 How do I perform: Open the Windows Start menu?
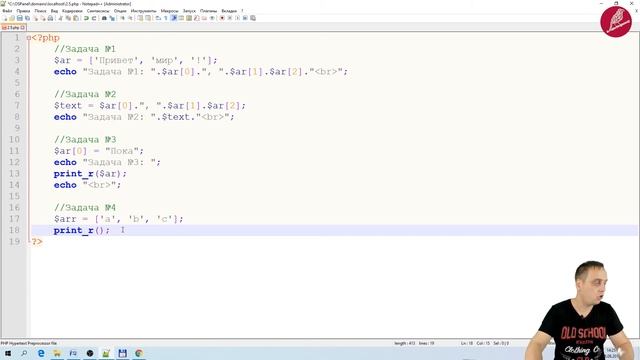click(8, 353)
